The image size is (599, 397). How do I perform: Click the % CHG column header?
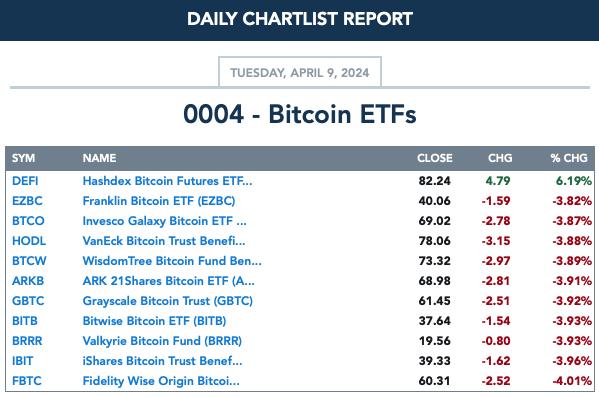coord(569,158)
